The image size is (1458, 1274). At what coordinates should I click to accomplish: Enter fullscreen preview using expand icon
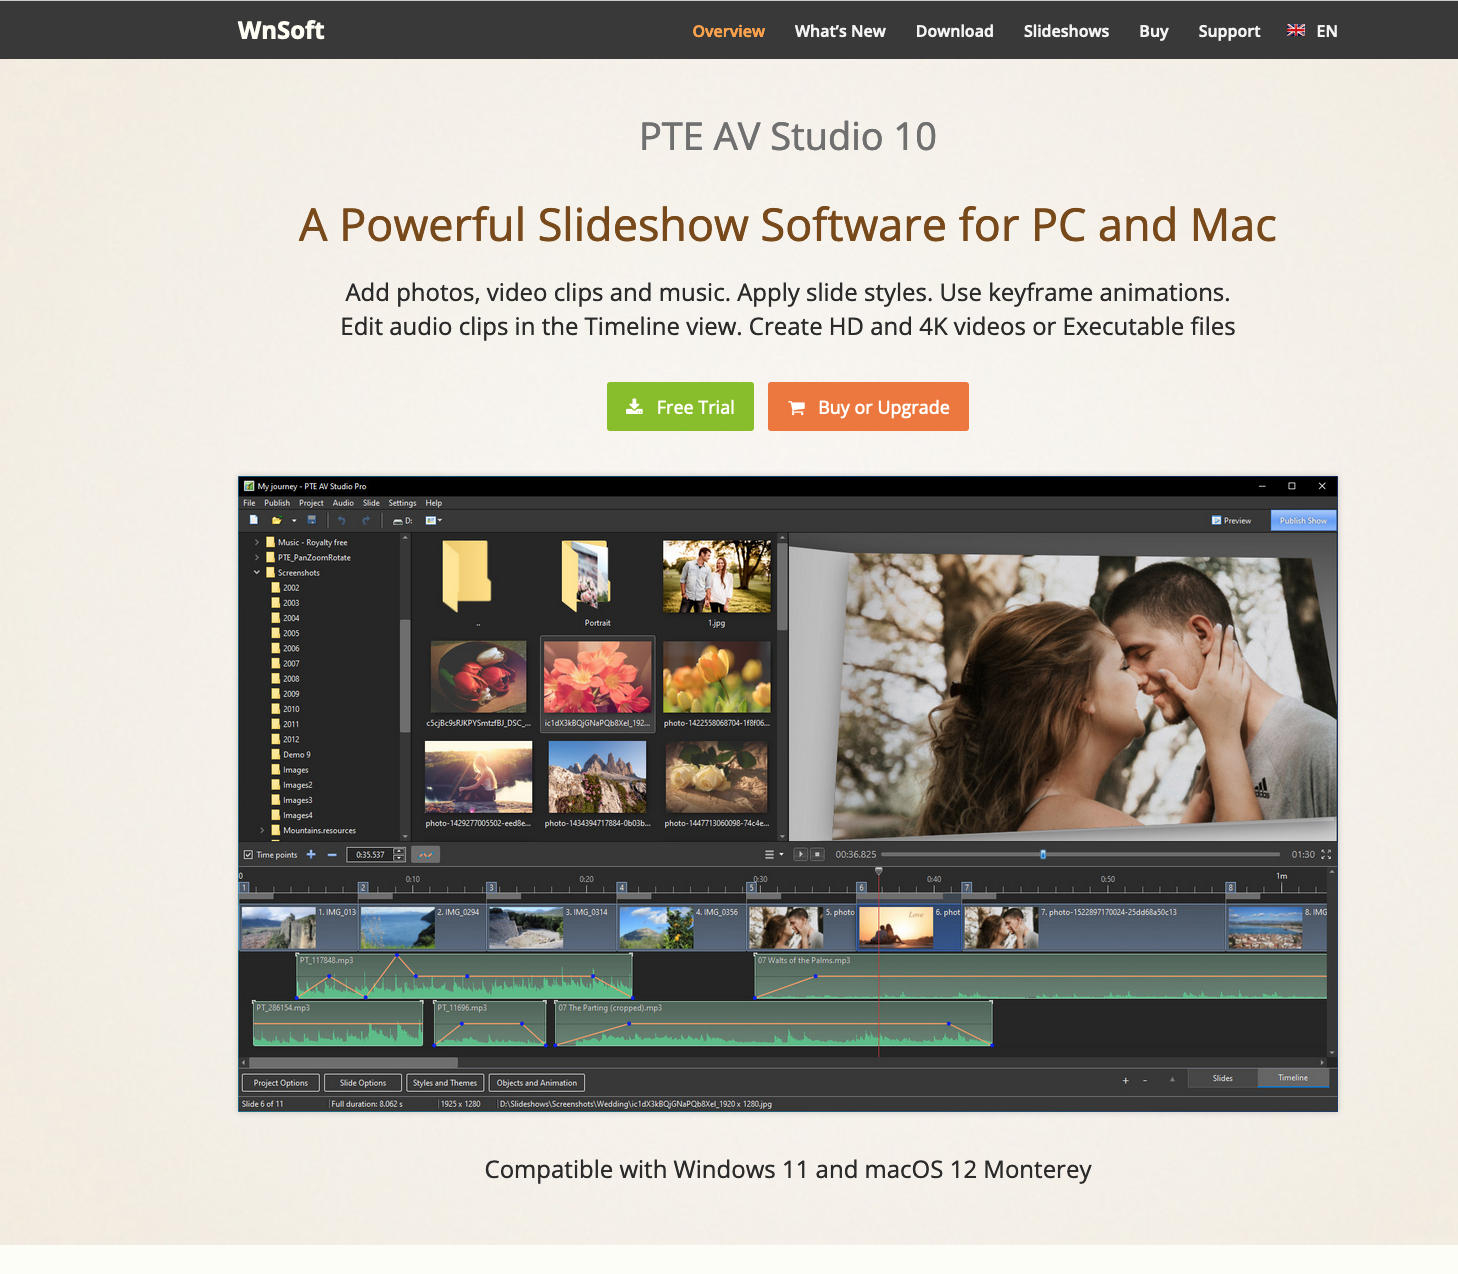pyautogui.click(x=1326, y=854)
